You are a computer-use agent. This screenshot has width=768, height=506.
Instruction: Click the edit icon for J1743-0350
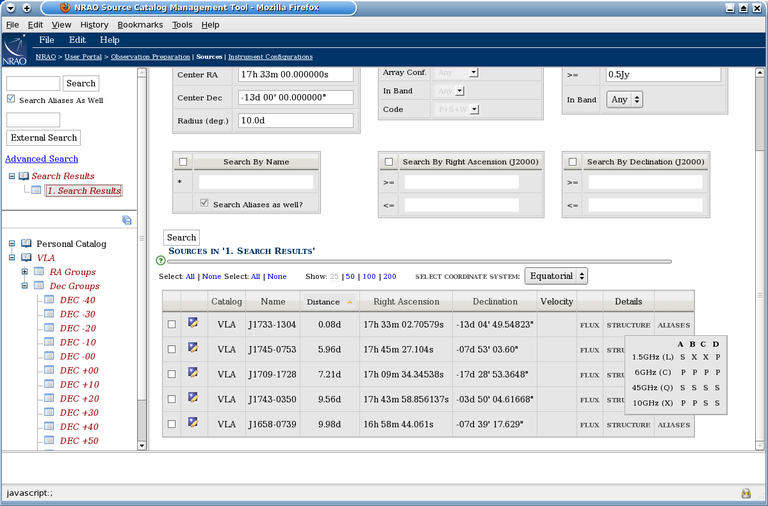(x=193, y=398)
